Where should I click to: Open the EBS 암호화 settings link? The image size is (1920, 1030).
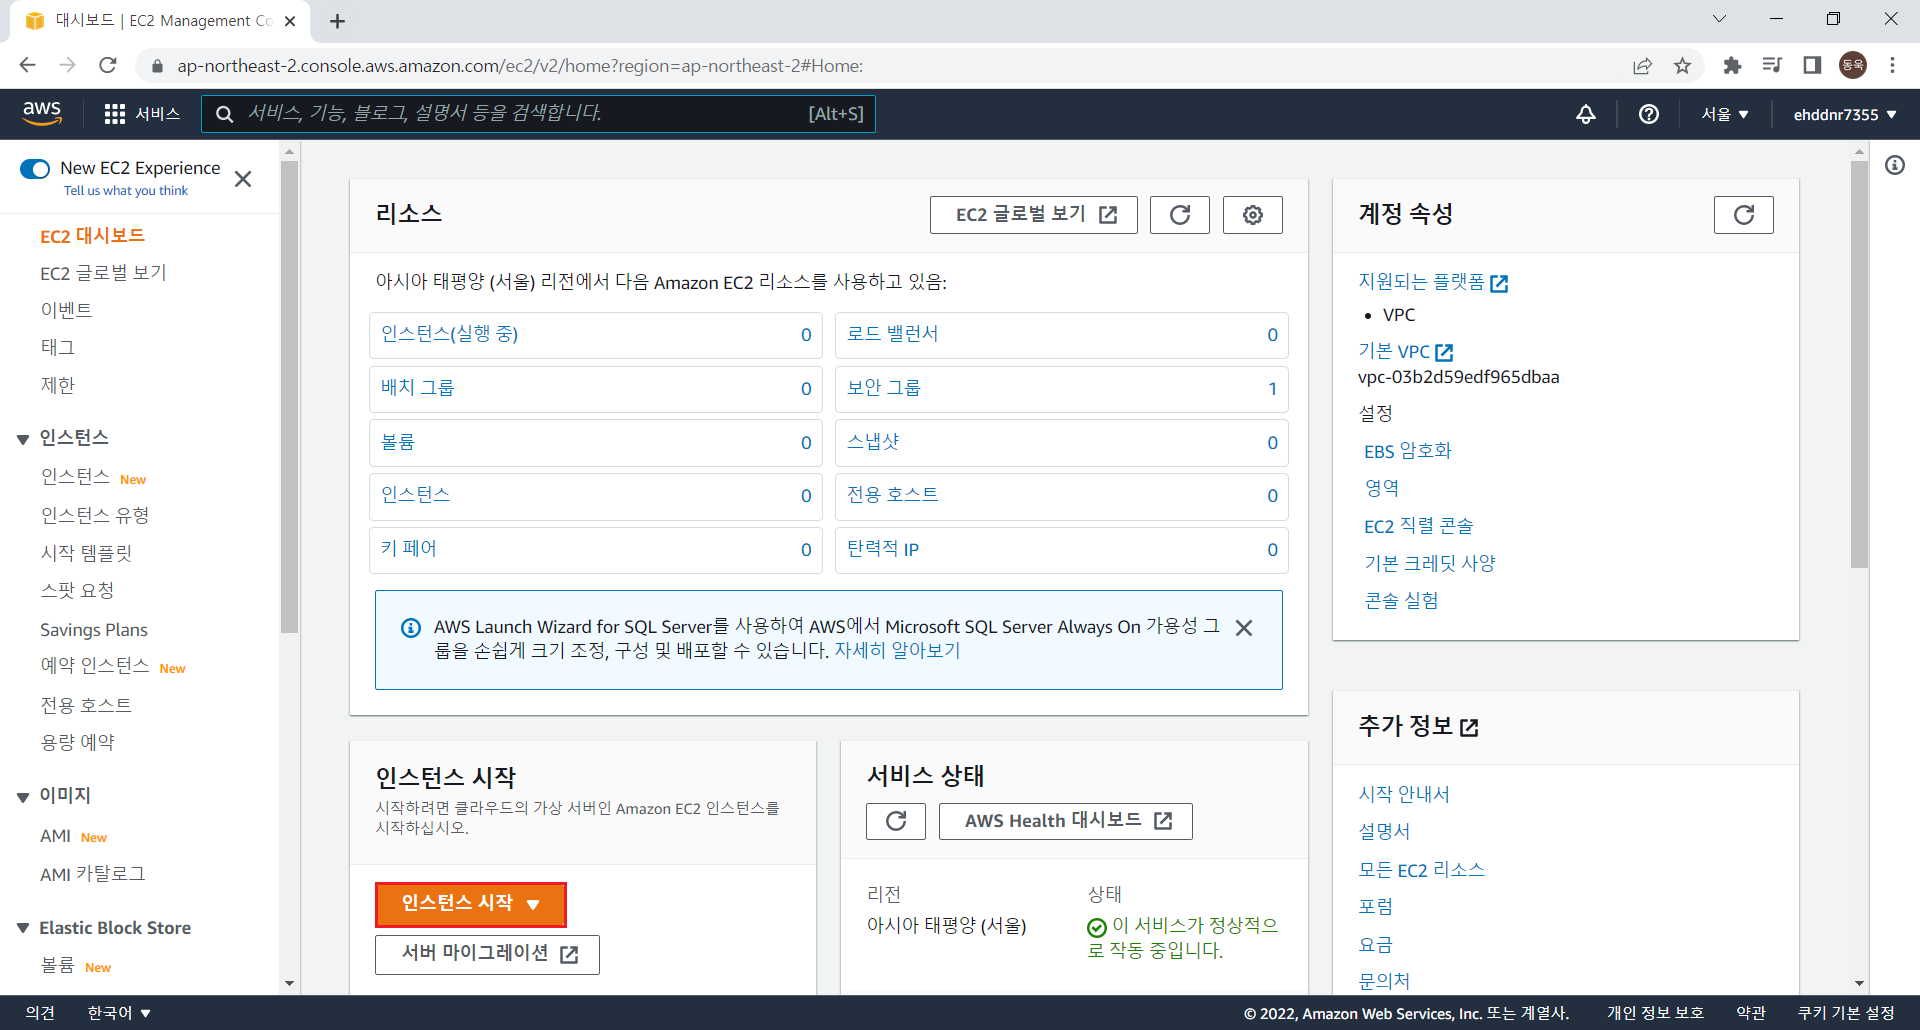coord(1408,451)
